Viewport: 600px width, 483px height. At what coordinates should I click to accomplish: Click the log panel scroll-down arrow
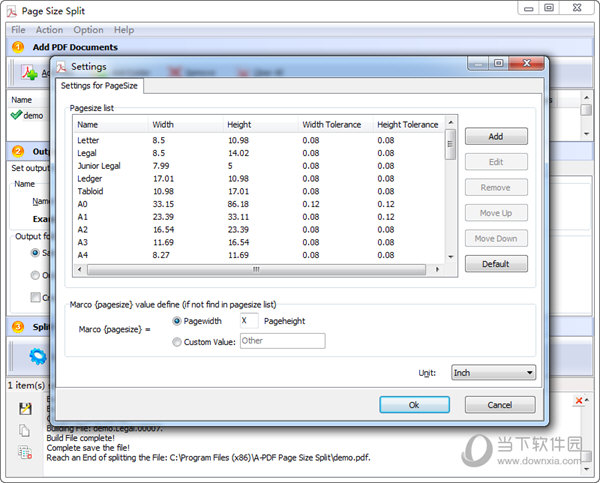pyautogui.click(x=586, y=469)
